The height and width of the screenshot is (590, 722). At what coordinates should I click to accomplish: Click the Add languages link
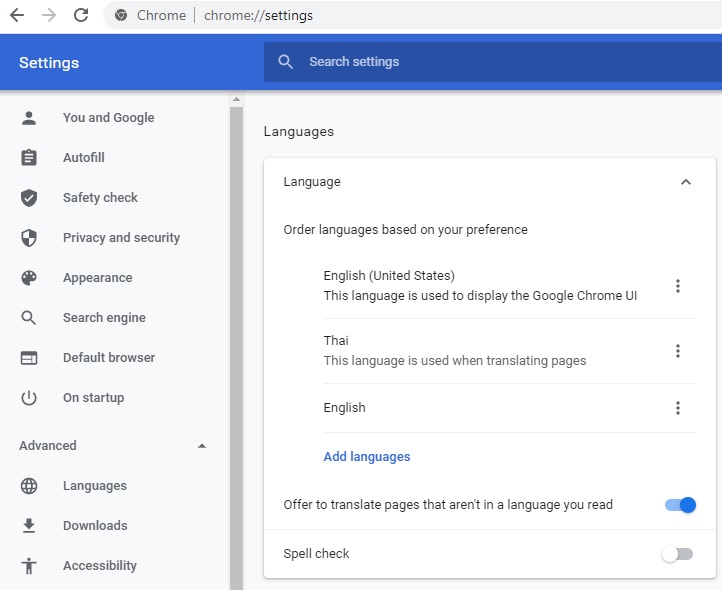click(367, 457)
